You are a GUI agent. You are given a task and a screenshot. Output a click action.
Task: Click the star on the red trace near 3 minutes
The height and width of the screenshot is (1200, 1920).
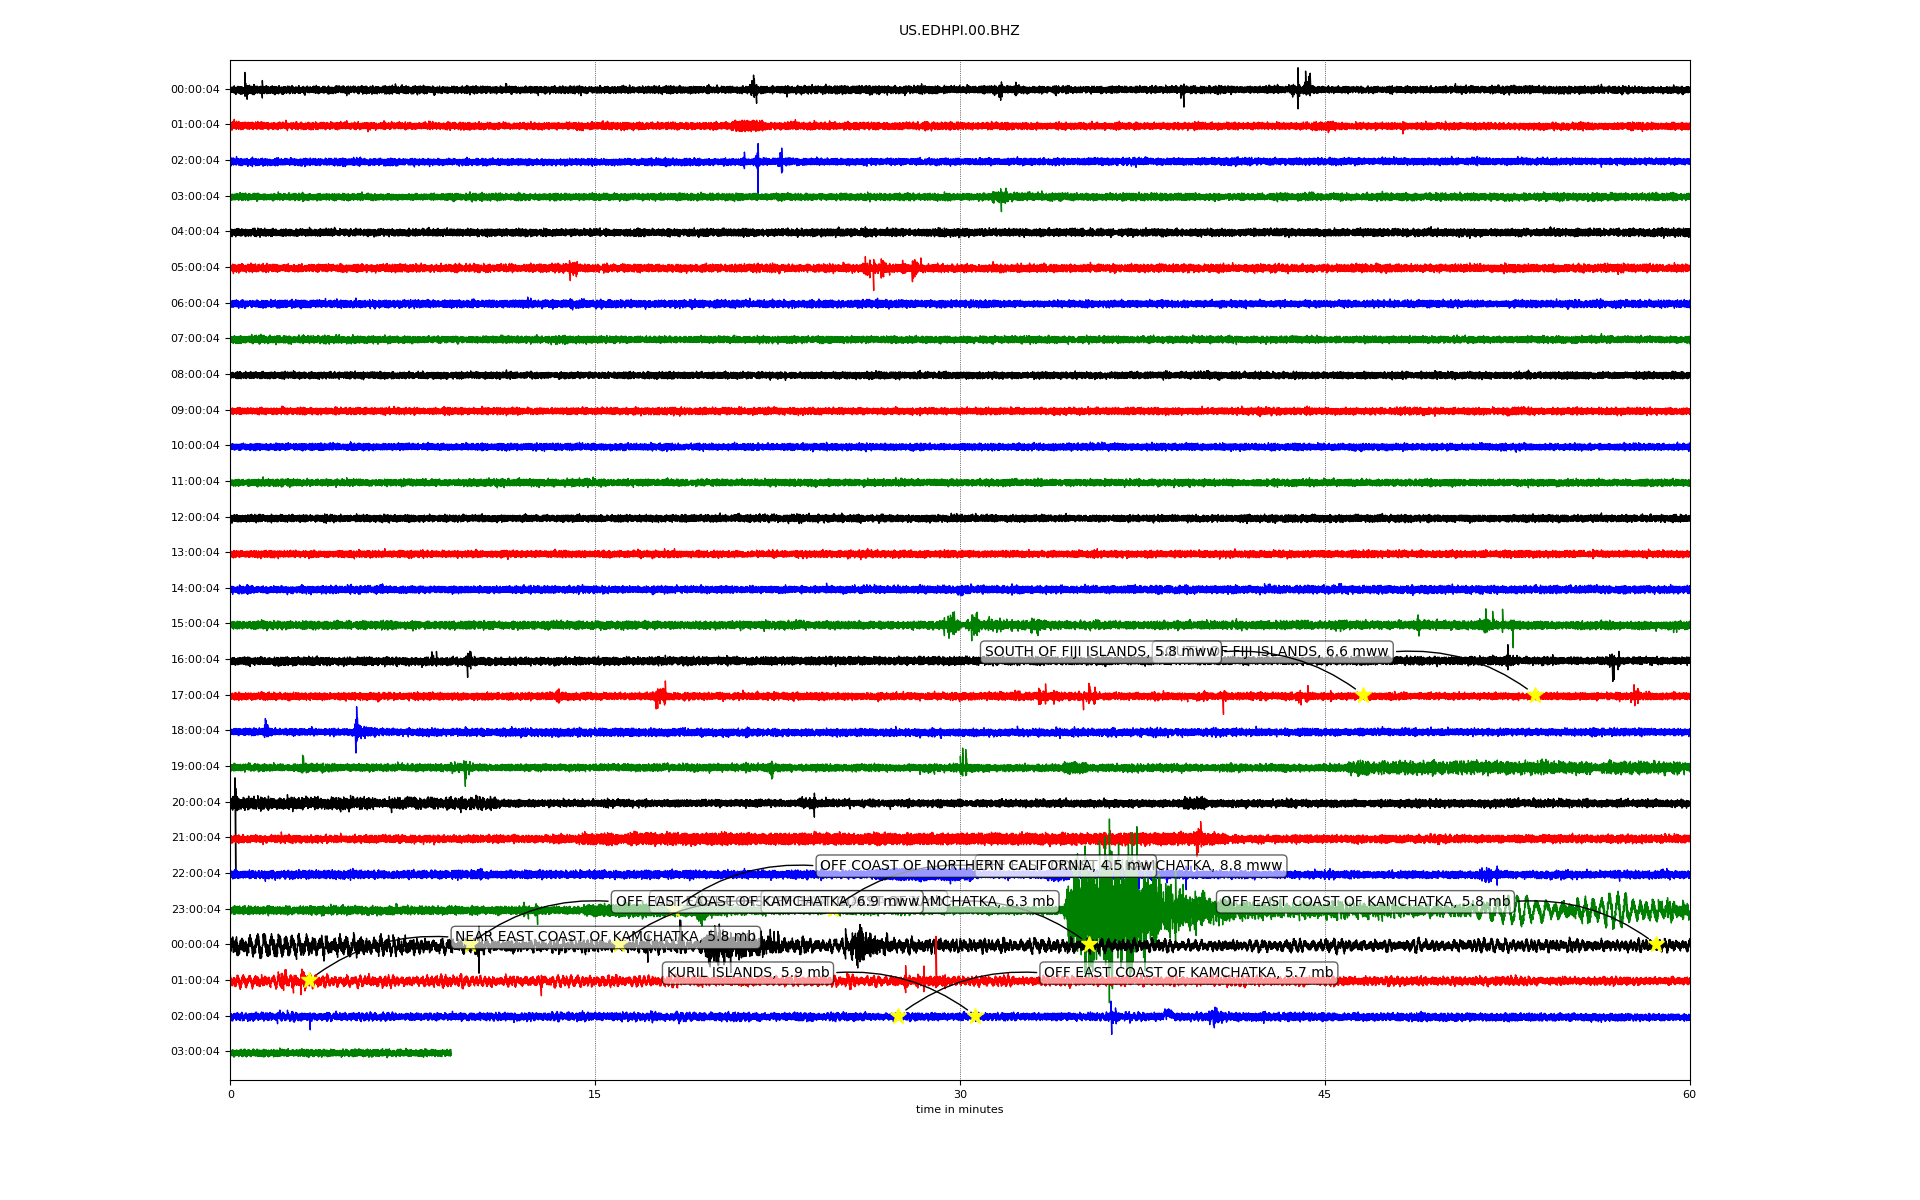(309, 980)
